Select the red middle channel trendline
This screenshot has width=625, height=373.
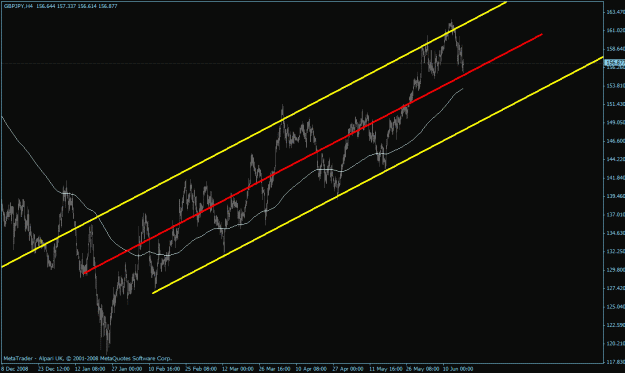click(313, 153)
